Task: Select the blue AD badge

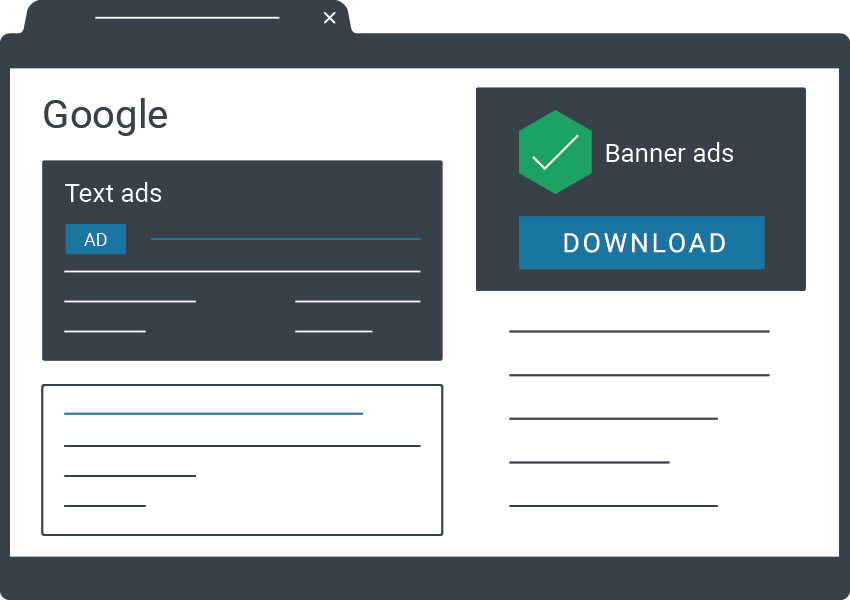Action: click(95, 239)
